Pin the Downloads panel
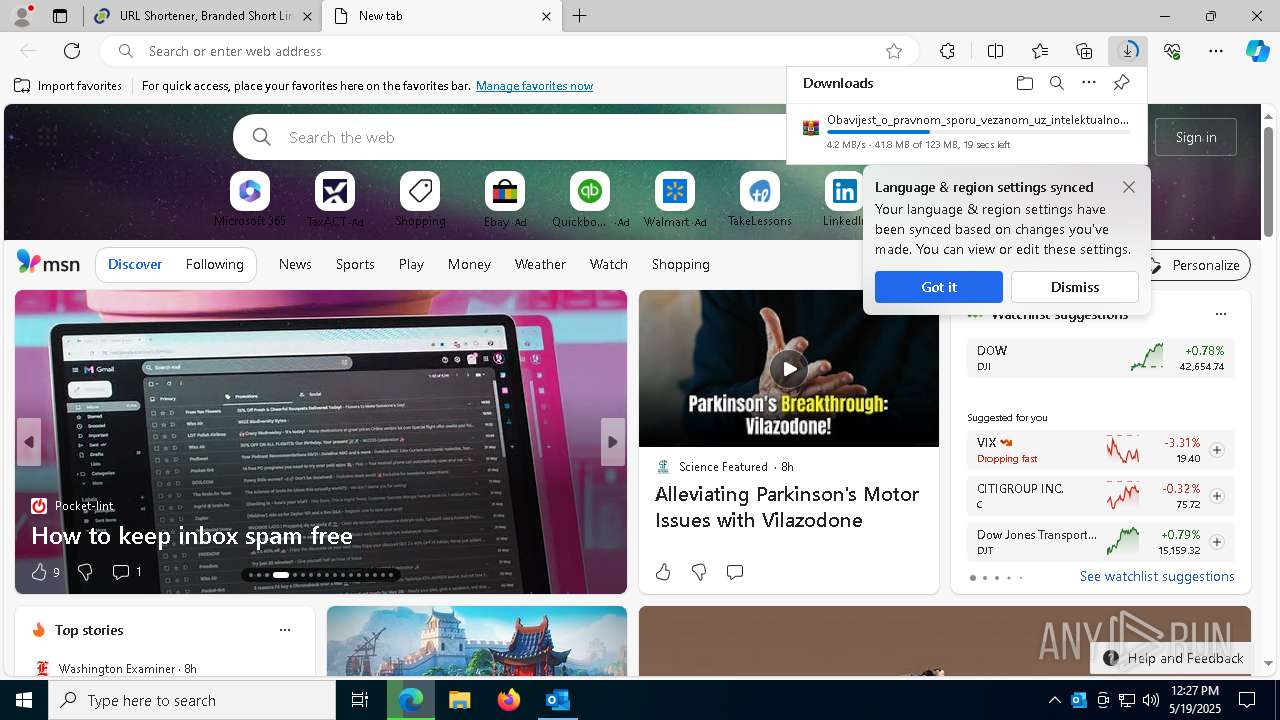Screen dimensions: 1280x720 pos(1121,83)
